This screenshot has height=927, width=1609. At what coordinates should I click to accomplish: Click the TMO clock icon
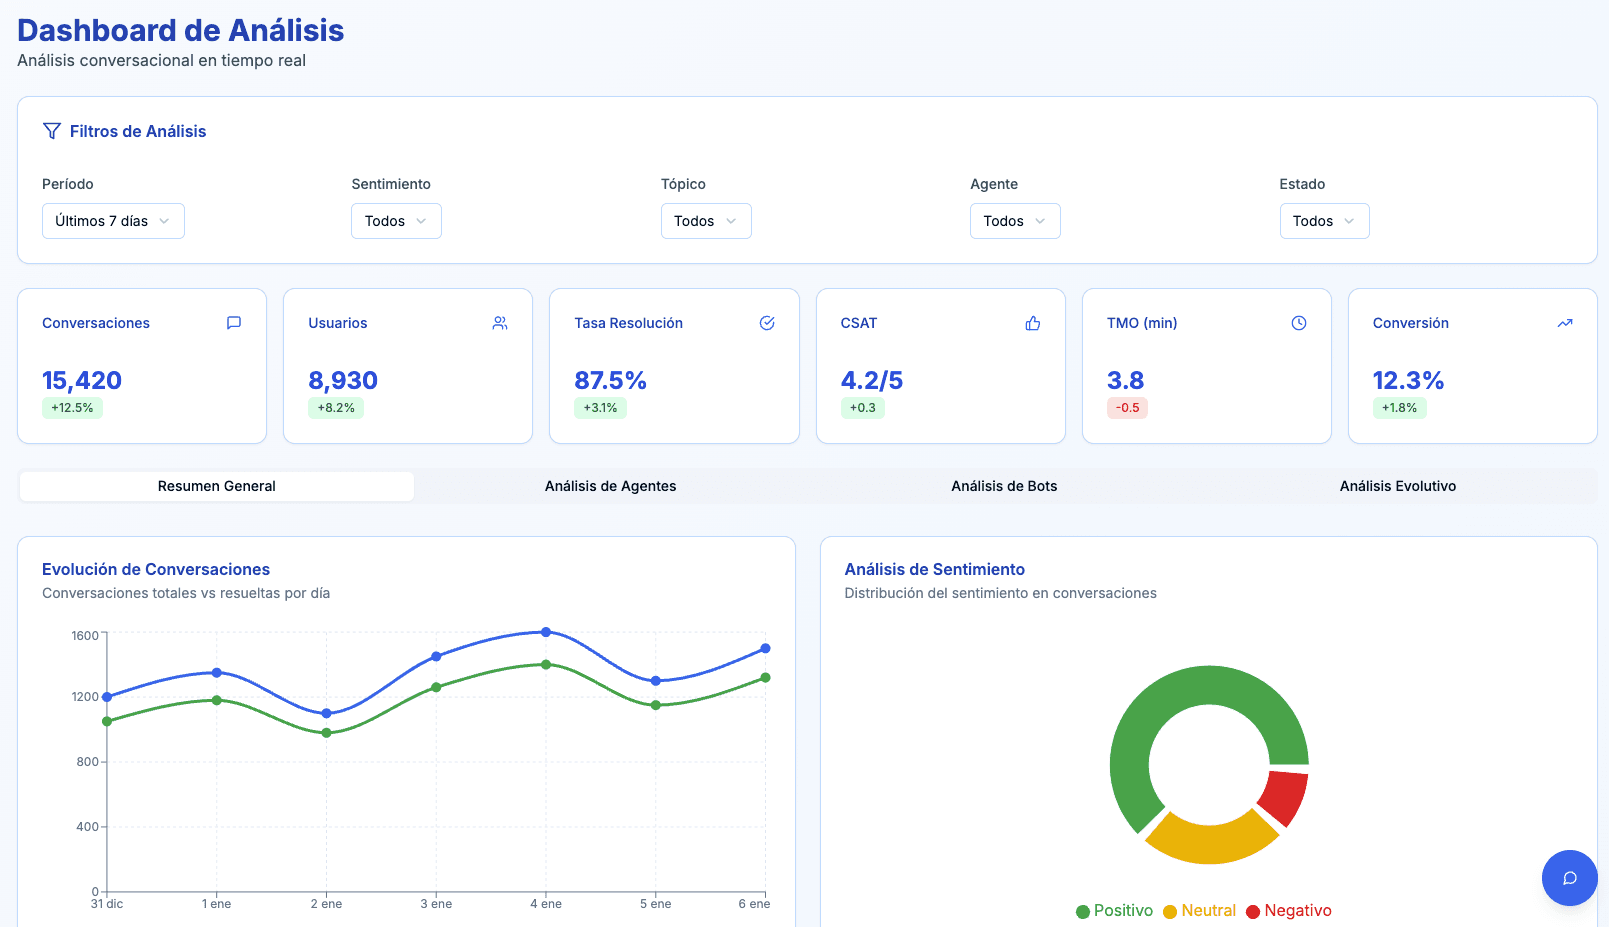point(1299,323)
